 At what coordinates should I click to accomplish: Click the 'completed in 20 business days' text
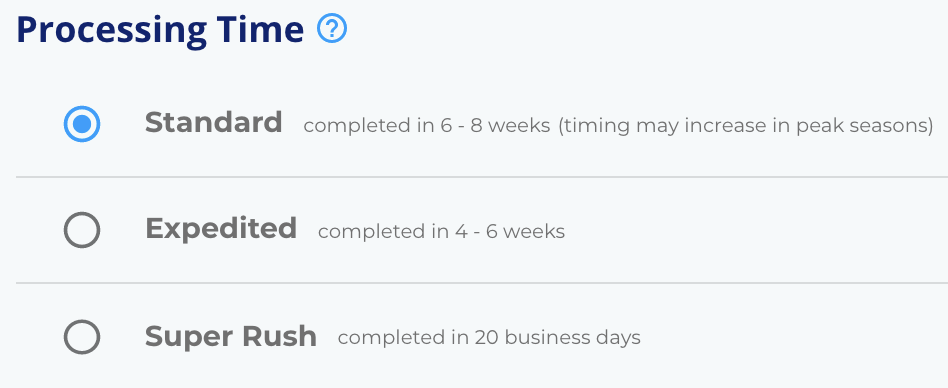pyautogui.click(x=489, y=338)
